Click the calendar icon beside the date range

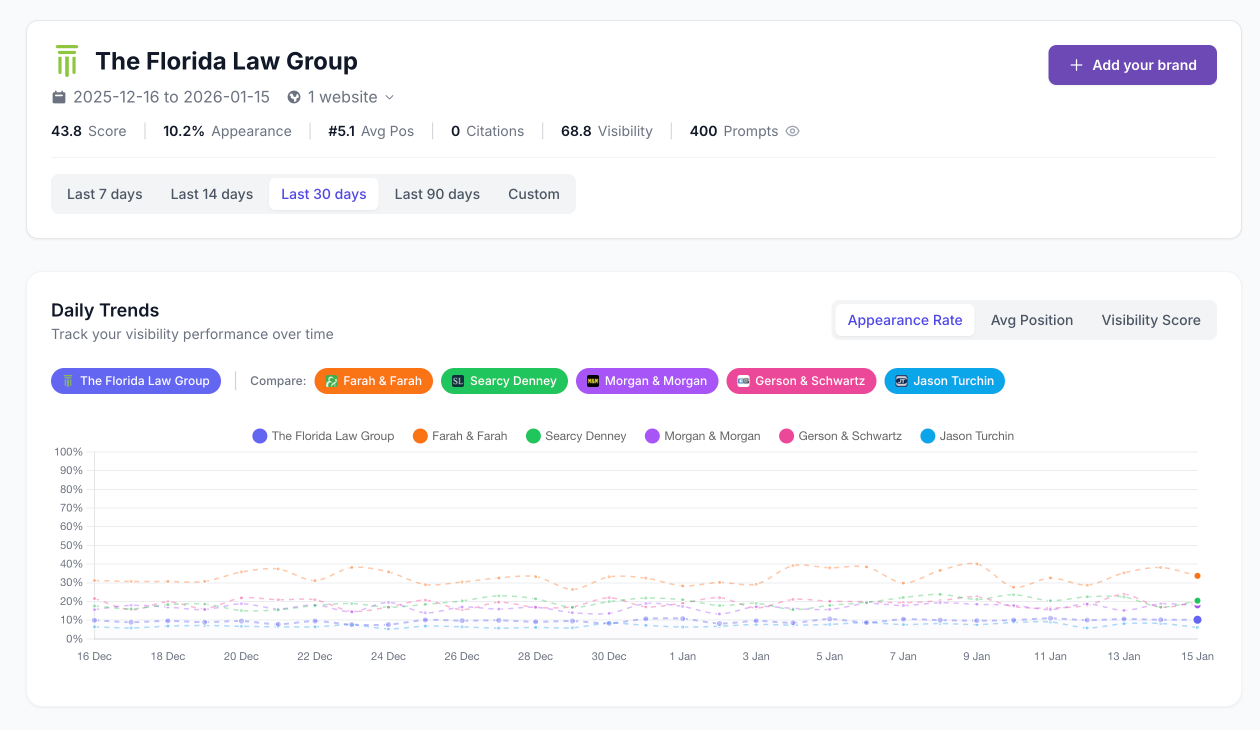(x=60, y=97)
